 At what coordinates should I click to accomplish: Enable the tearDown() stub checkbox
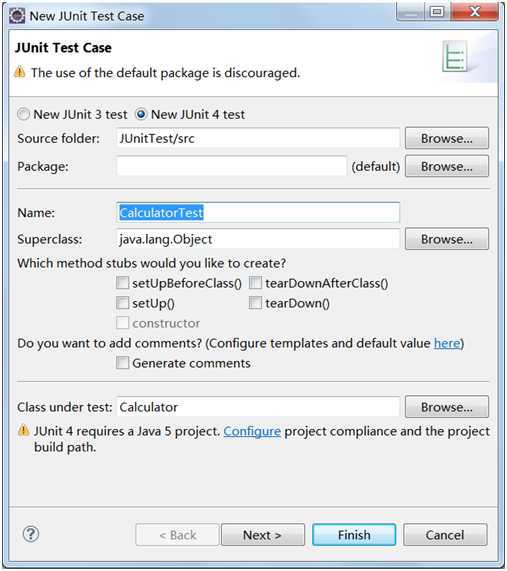[255, 303]
